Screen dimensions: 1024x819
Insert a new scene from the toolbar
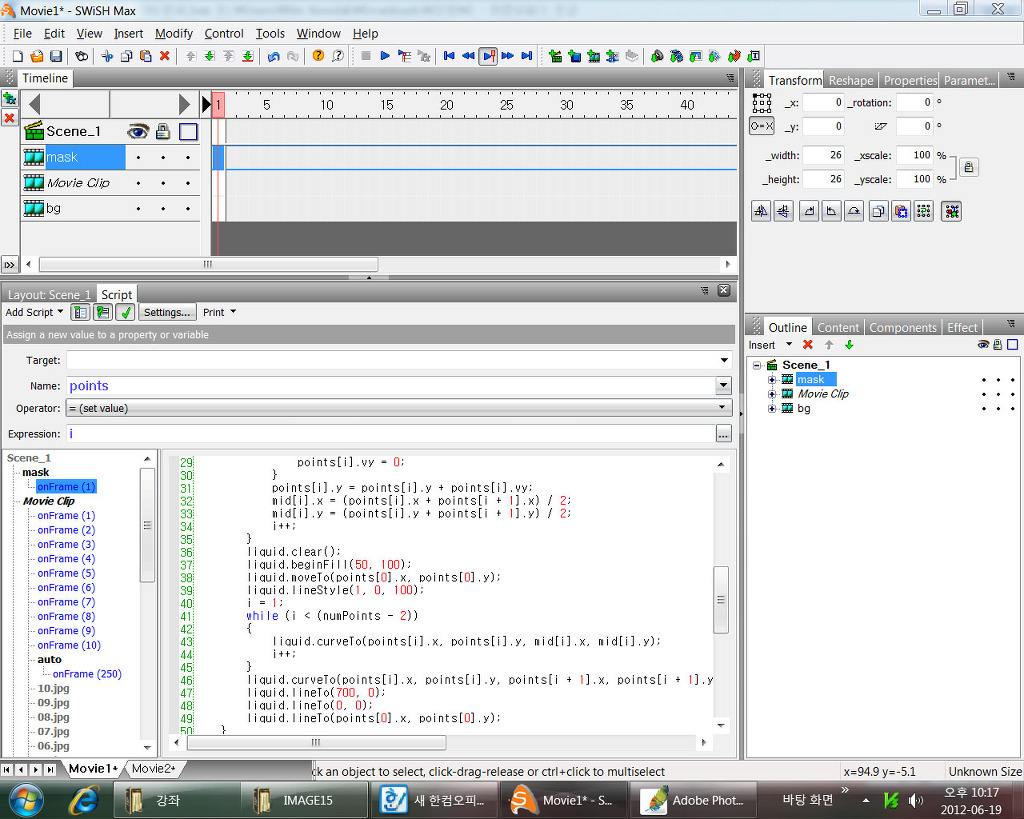(555, 56)
